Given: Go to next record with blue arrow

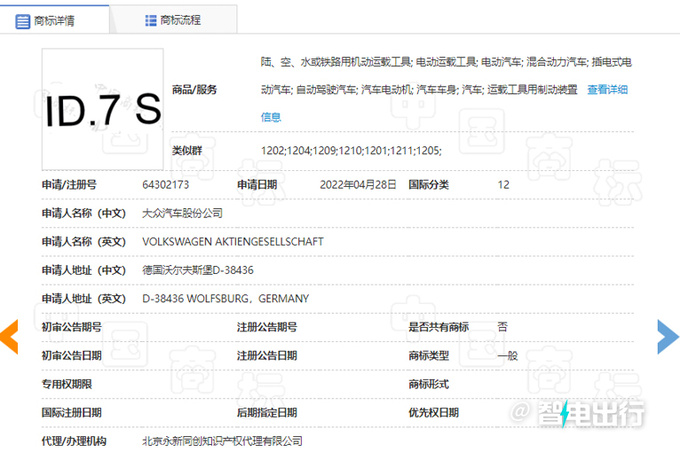Looking at the screenshot, I should coord(668,337).
